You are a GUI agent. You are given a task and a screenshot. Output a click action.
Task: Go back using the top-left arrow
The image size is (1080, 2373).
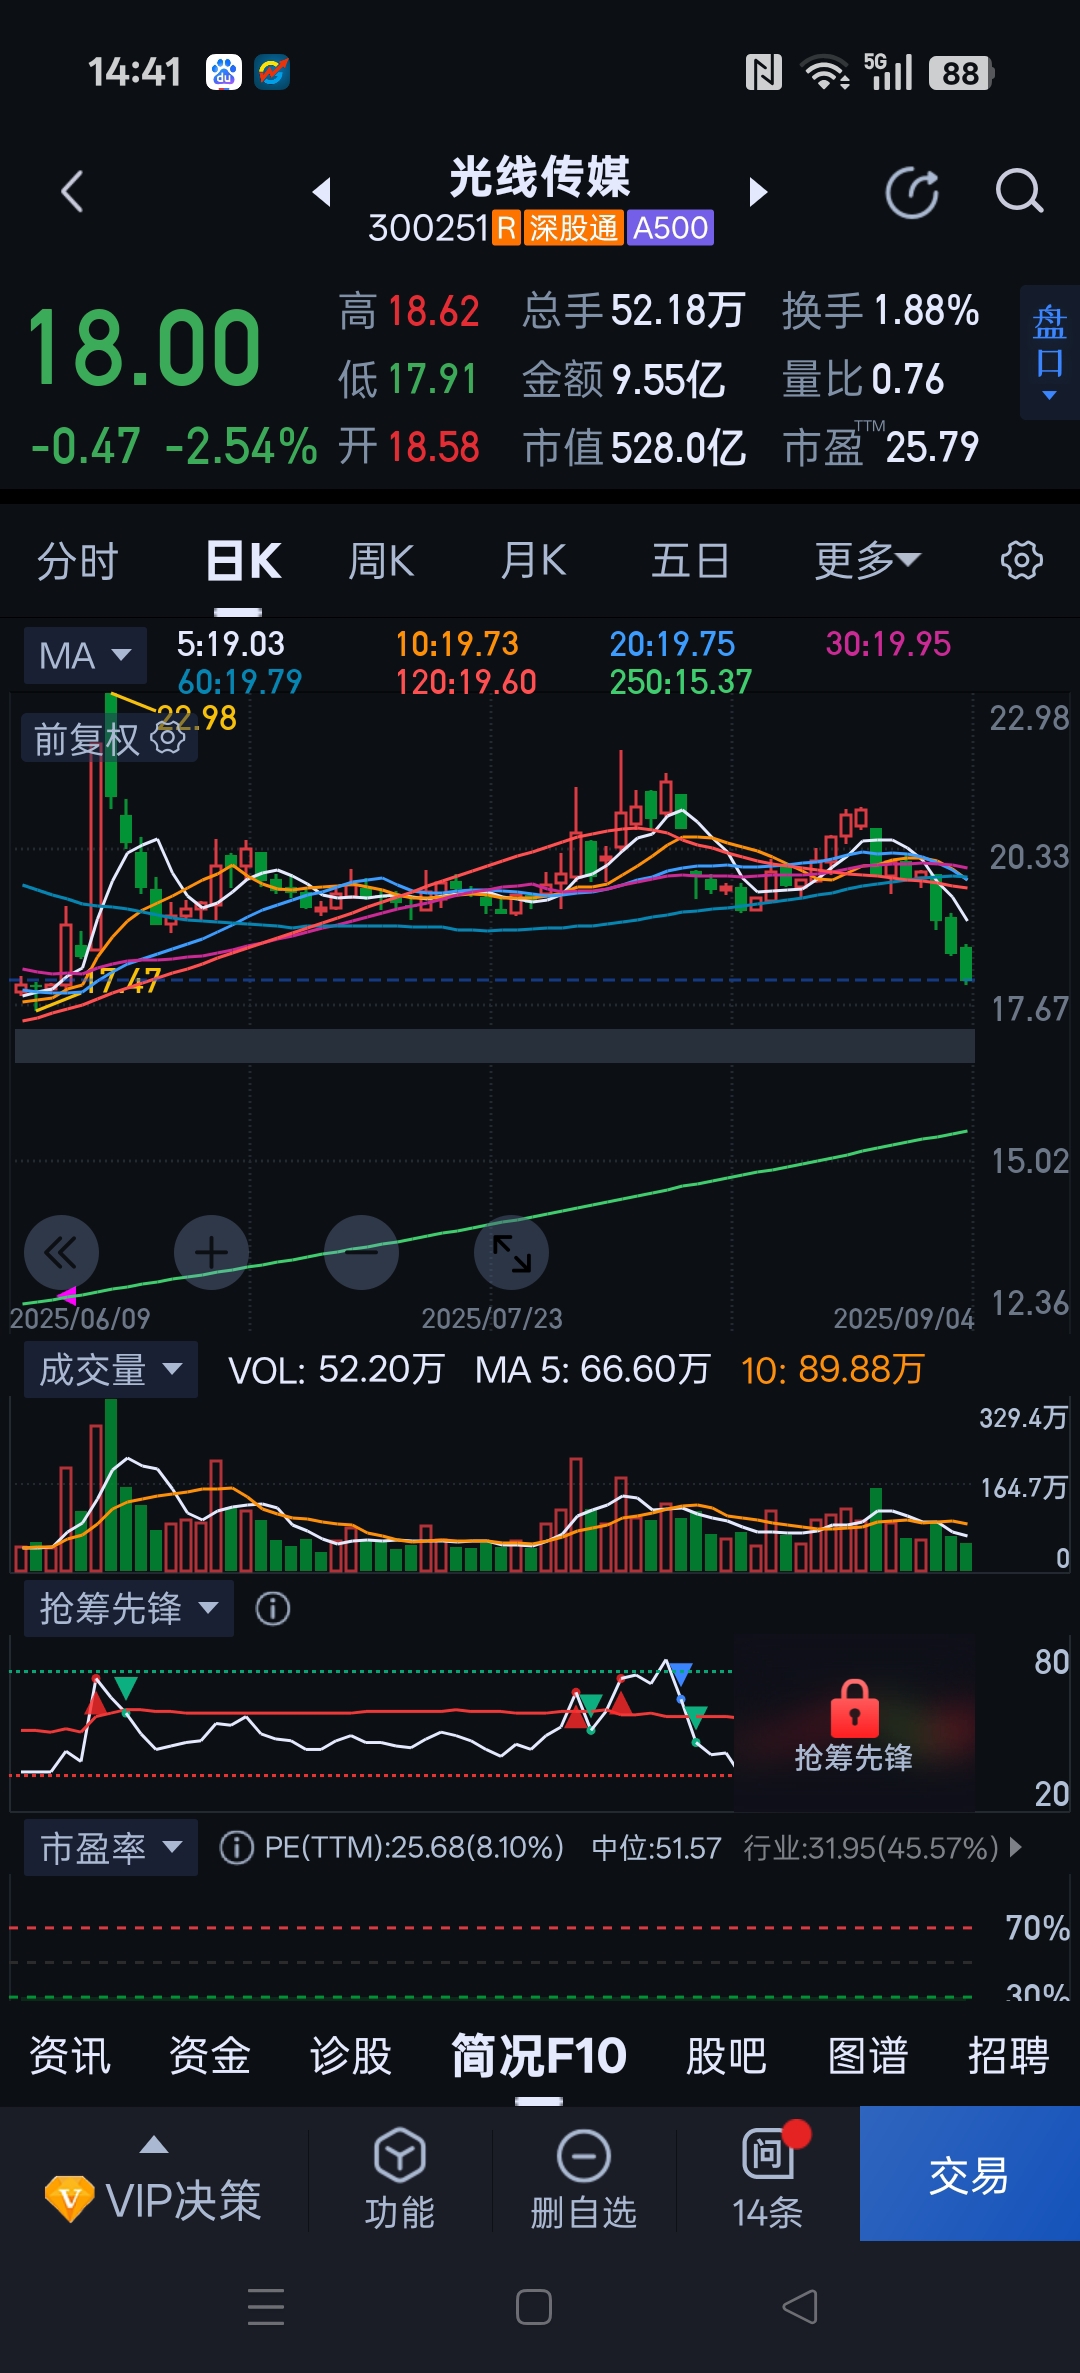pos(72,191)
